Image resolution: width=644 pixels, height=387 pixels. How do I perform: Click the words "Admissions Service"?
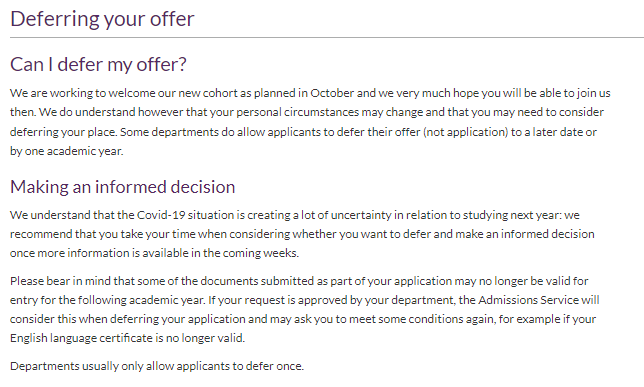528,300
